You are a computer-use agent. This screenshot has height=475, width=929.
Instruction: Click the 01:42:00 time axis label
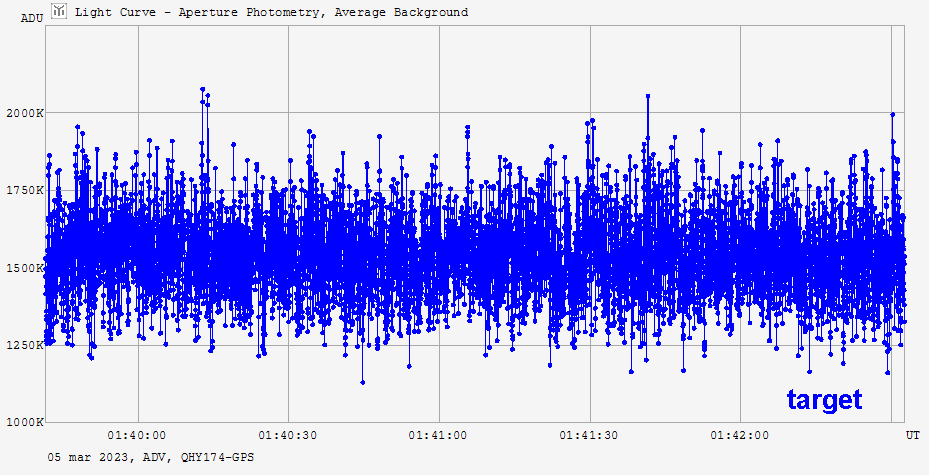pos(739,435)
